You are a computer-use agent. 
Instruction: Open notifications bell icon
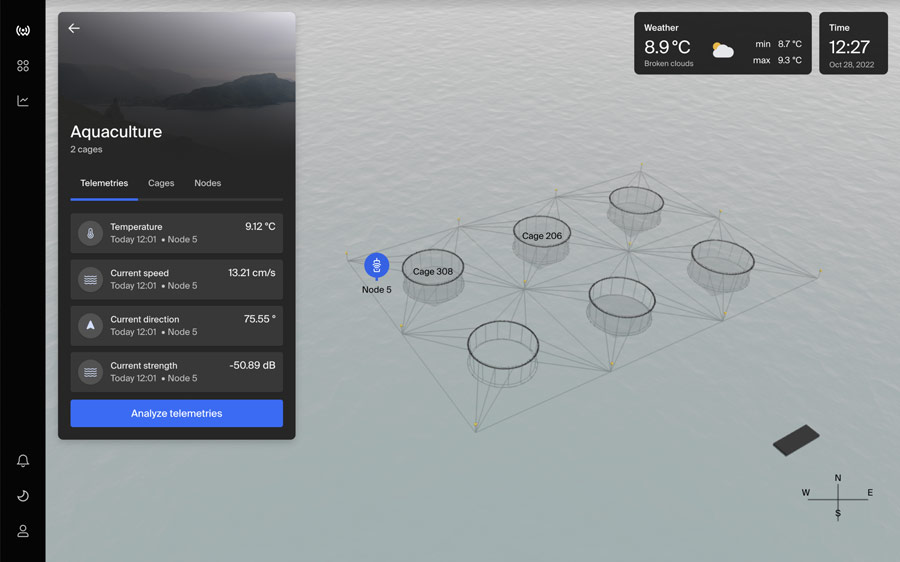(23, 460)
